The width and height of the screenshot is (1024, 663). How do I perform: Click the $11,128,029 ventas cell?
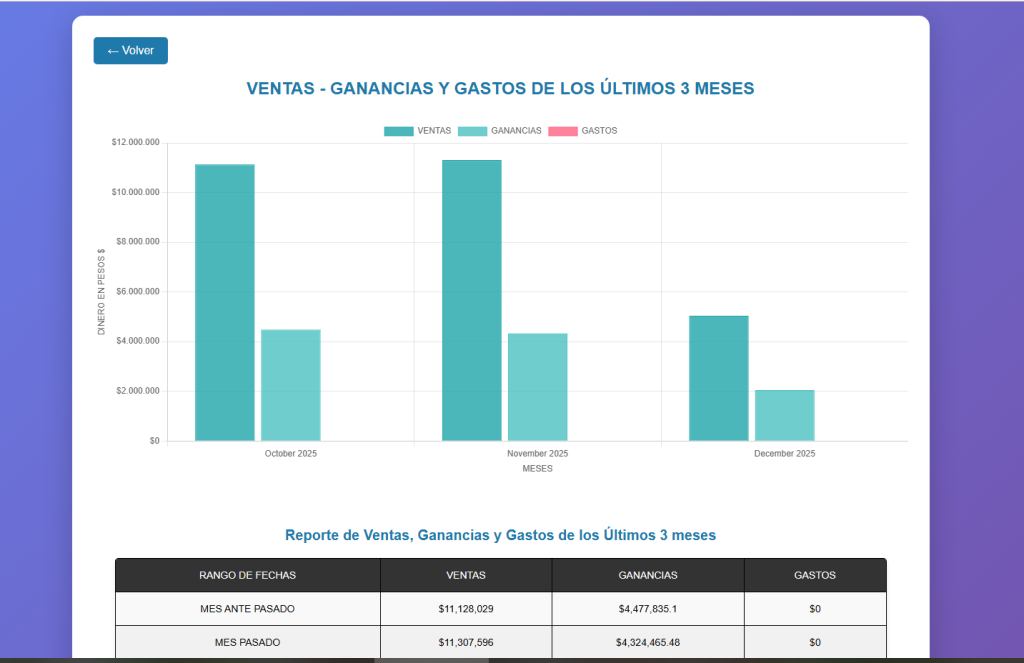[466, 608]
